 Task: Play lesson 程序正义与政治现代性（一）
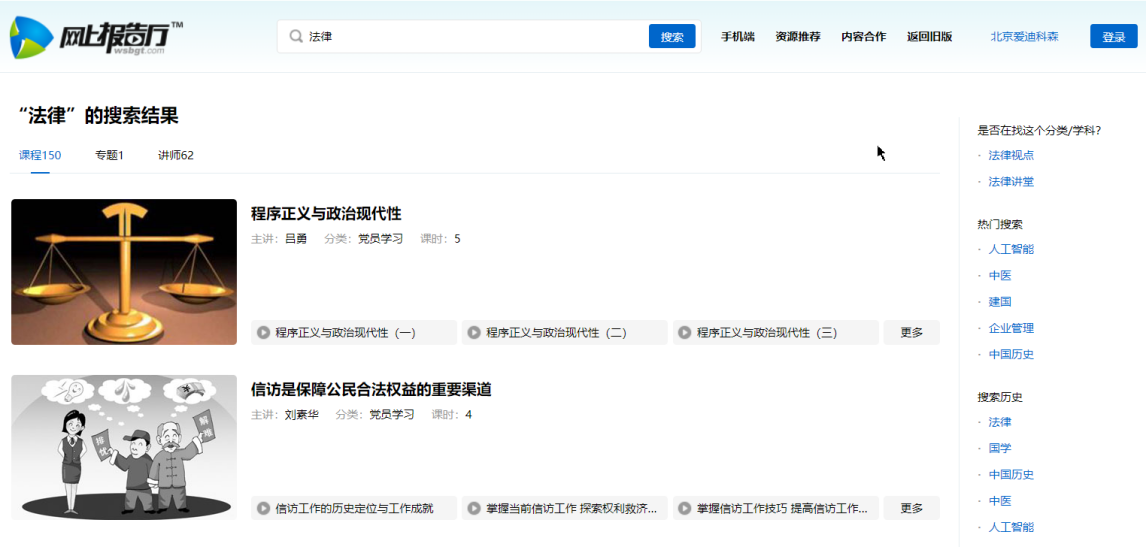[x=354, y=333]
